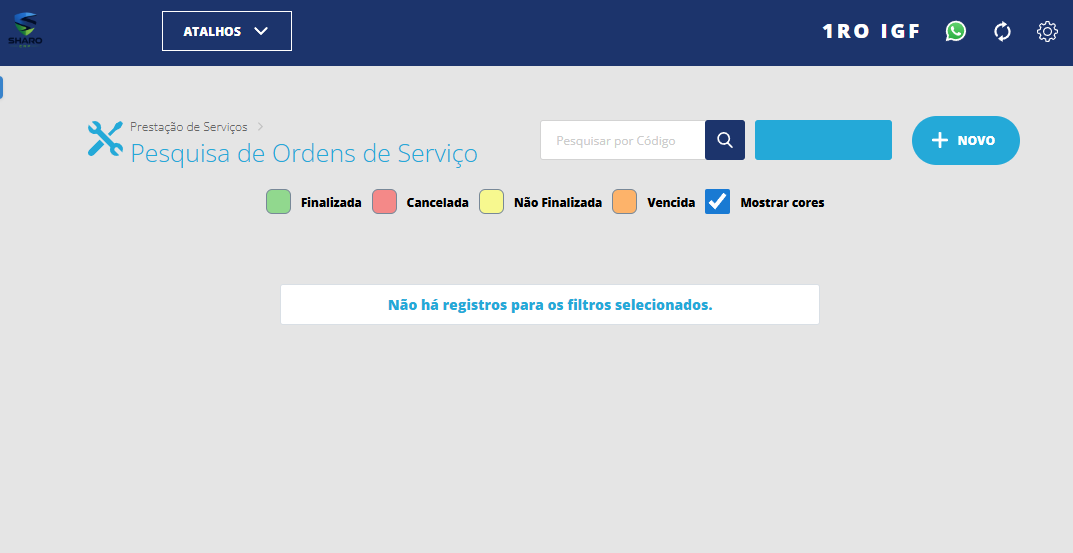Focus the Pesquisar por Código field

[623, 140]
